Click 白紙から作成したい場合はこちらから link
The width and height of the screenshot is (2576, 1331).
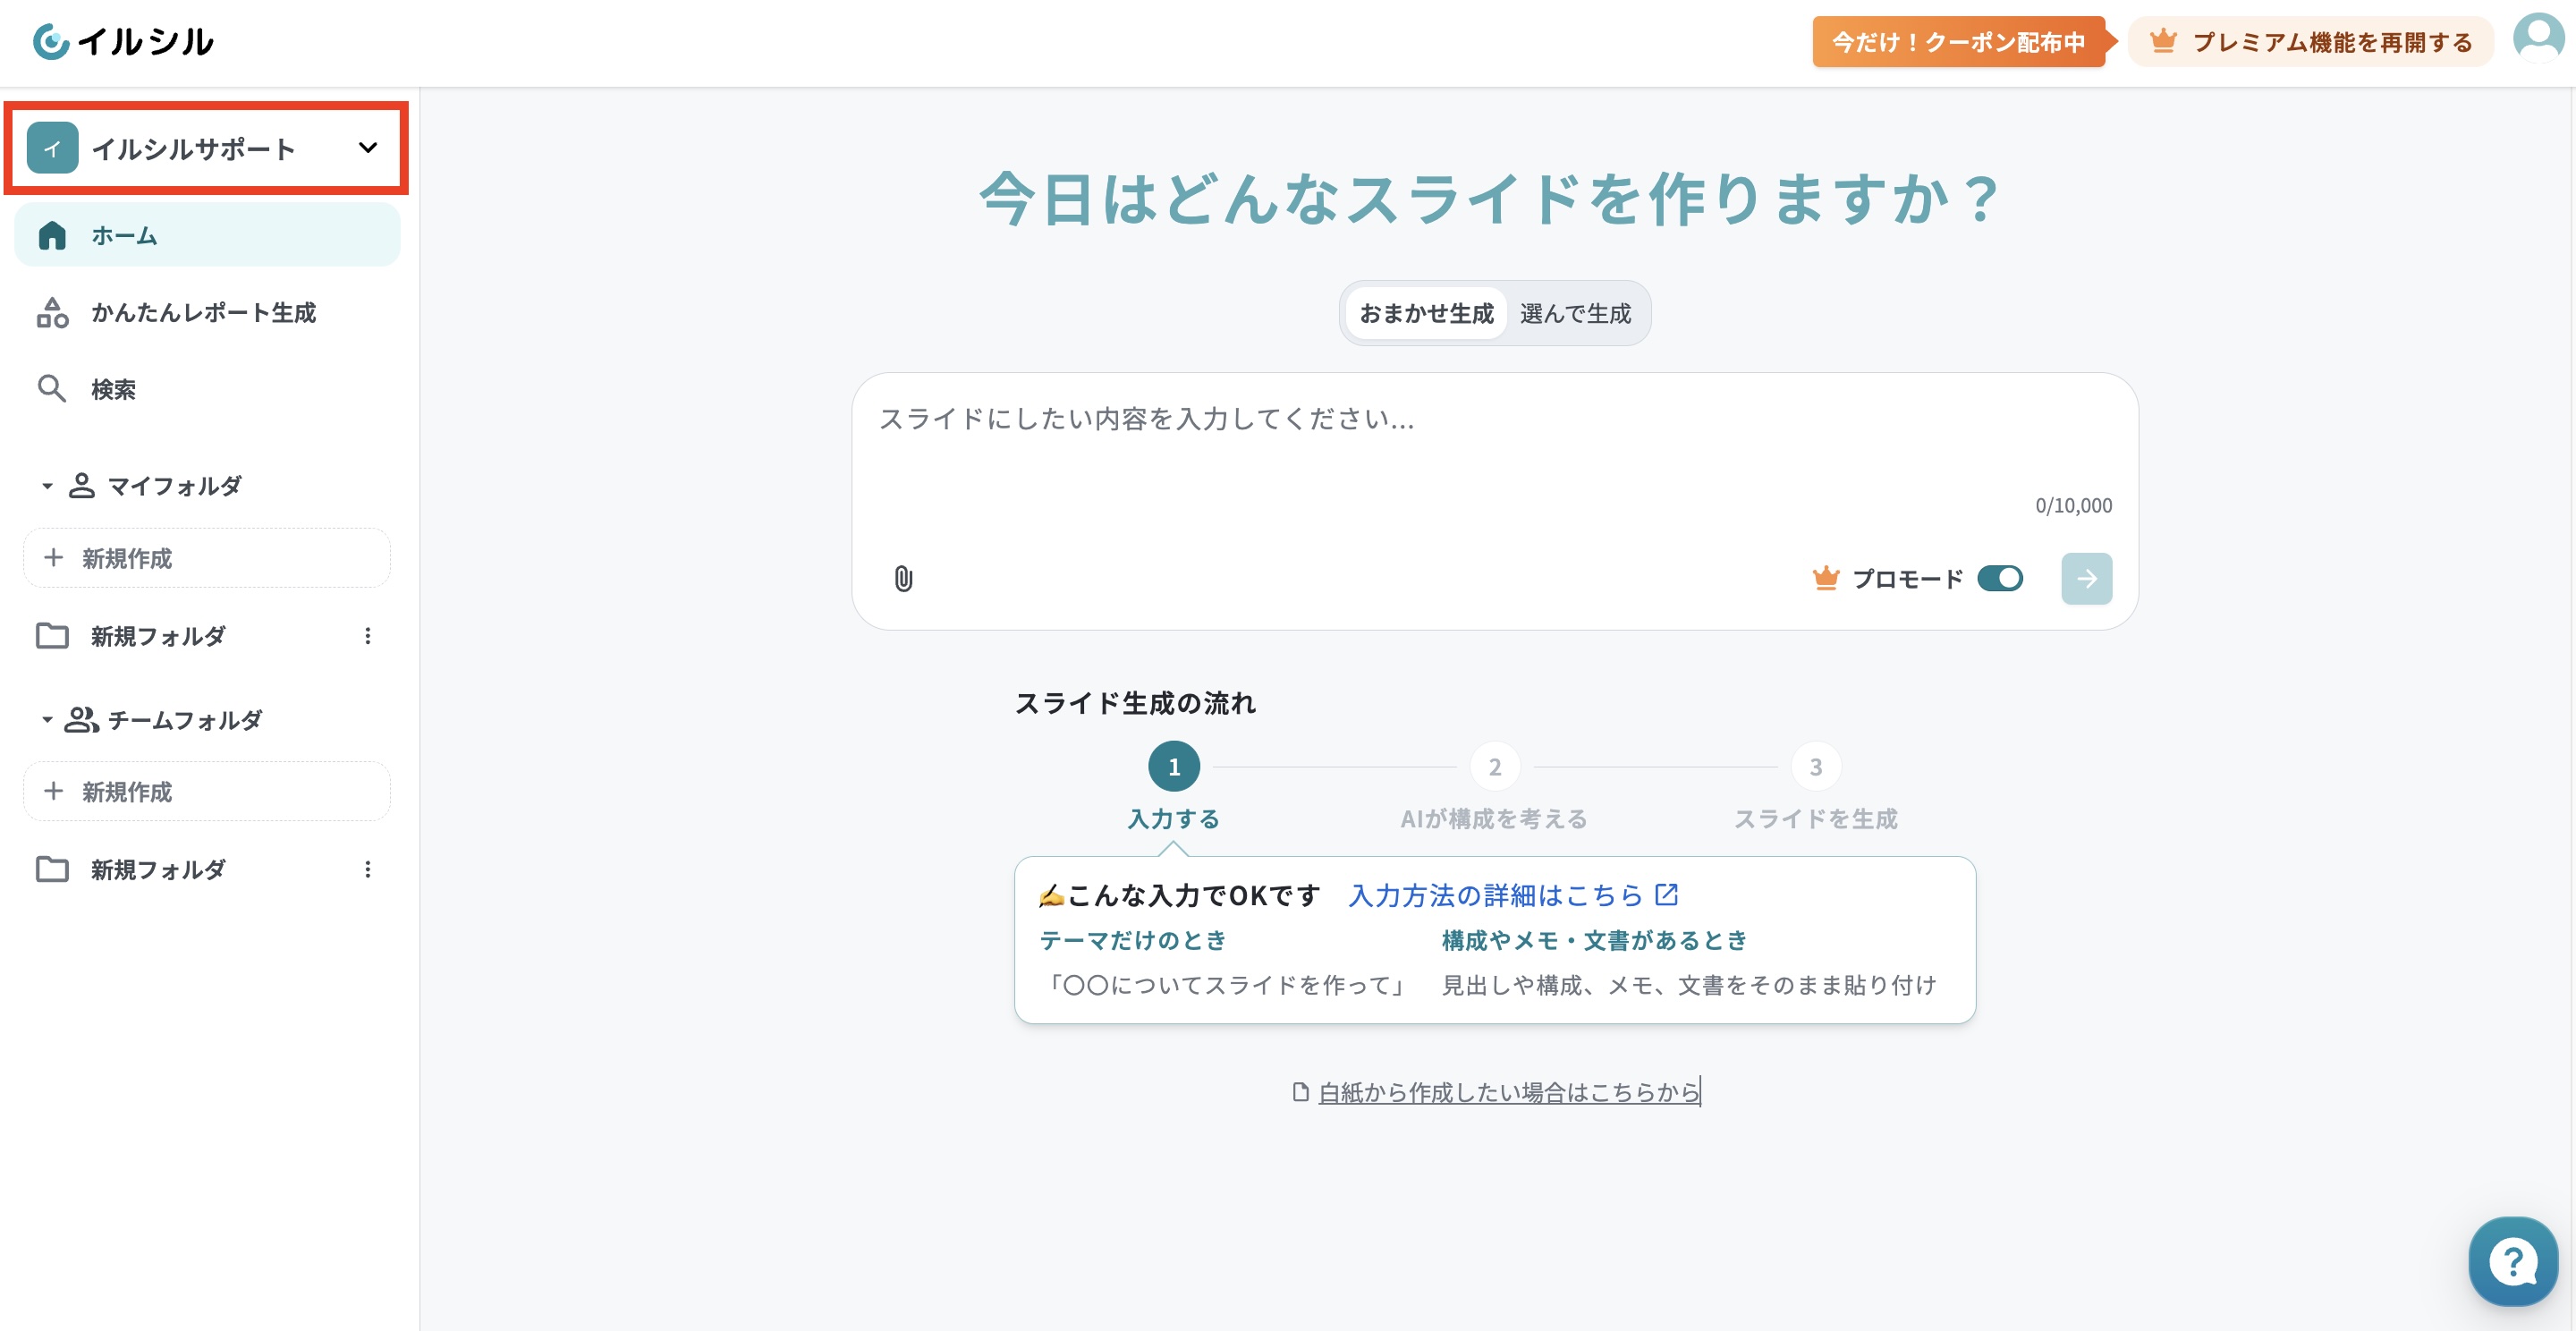pos(1508,1092)
